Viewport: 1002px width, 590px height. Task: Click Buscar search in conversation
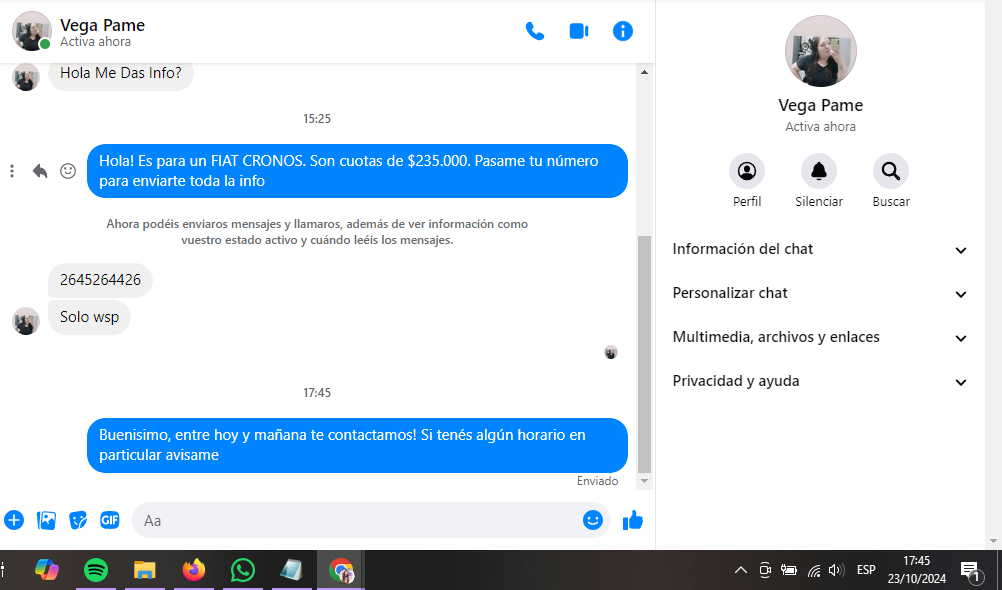[x=891, y=171]
